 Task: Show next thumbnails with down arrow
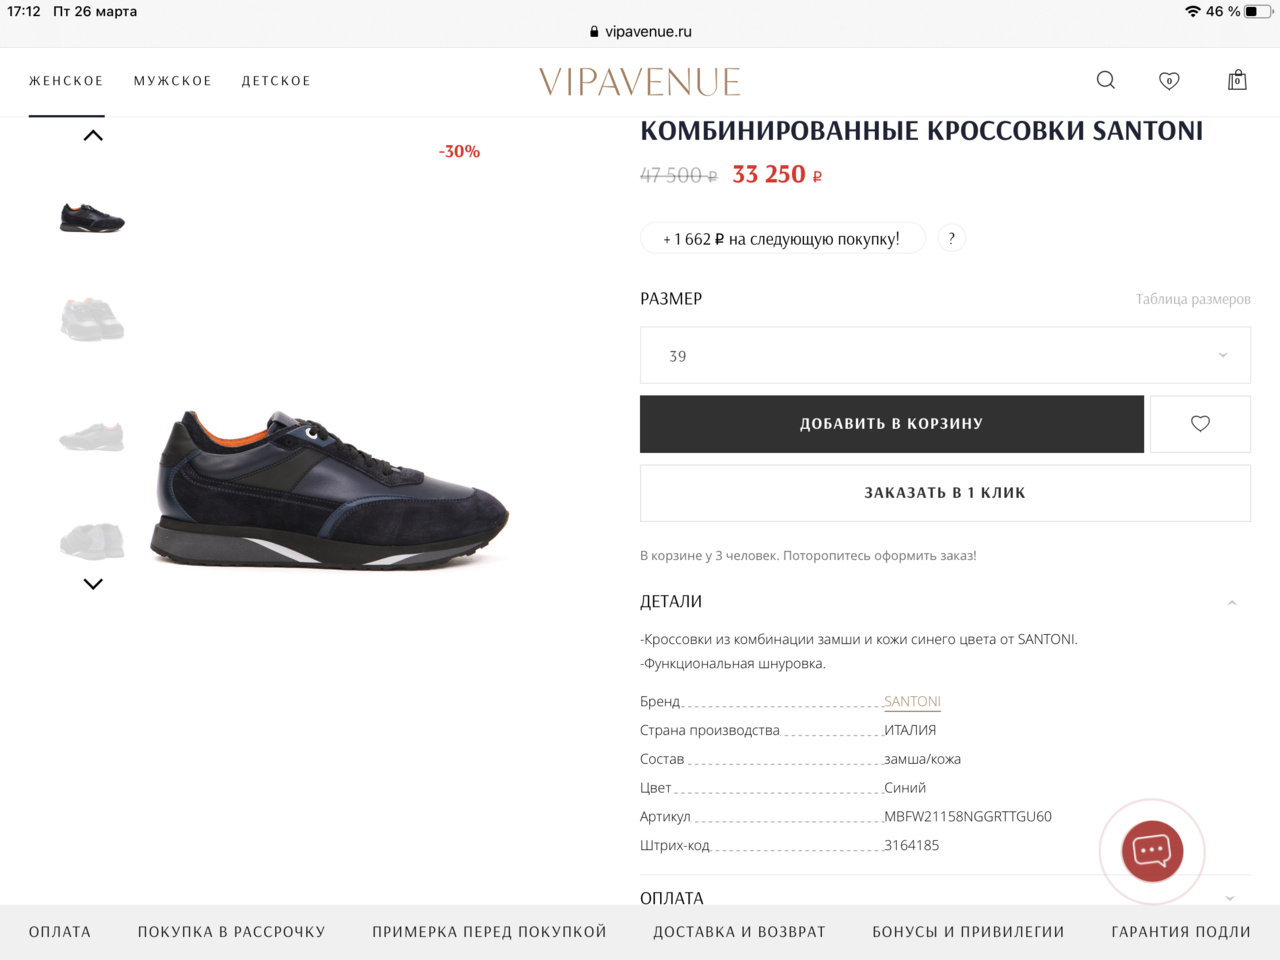click(93, 584)
